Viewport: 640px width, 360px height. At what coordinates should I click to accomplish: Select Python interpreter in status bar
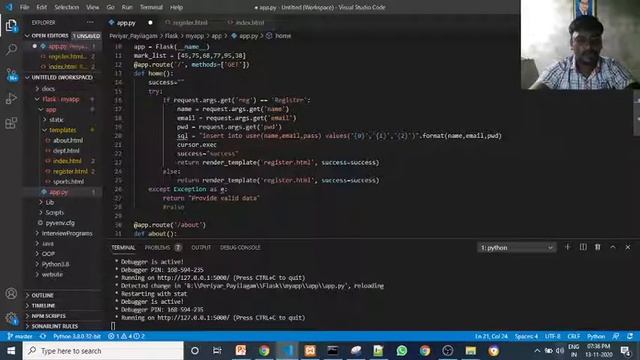pyautogui.click(x=77, y=336)
